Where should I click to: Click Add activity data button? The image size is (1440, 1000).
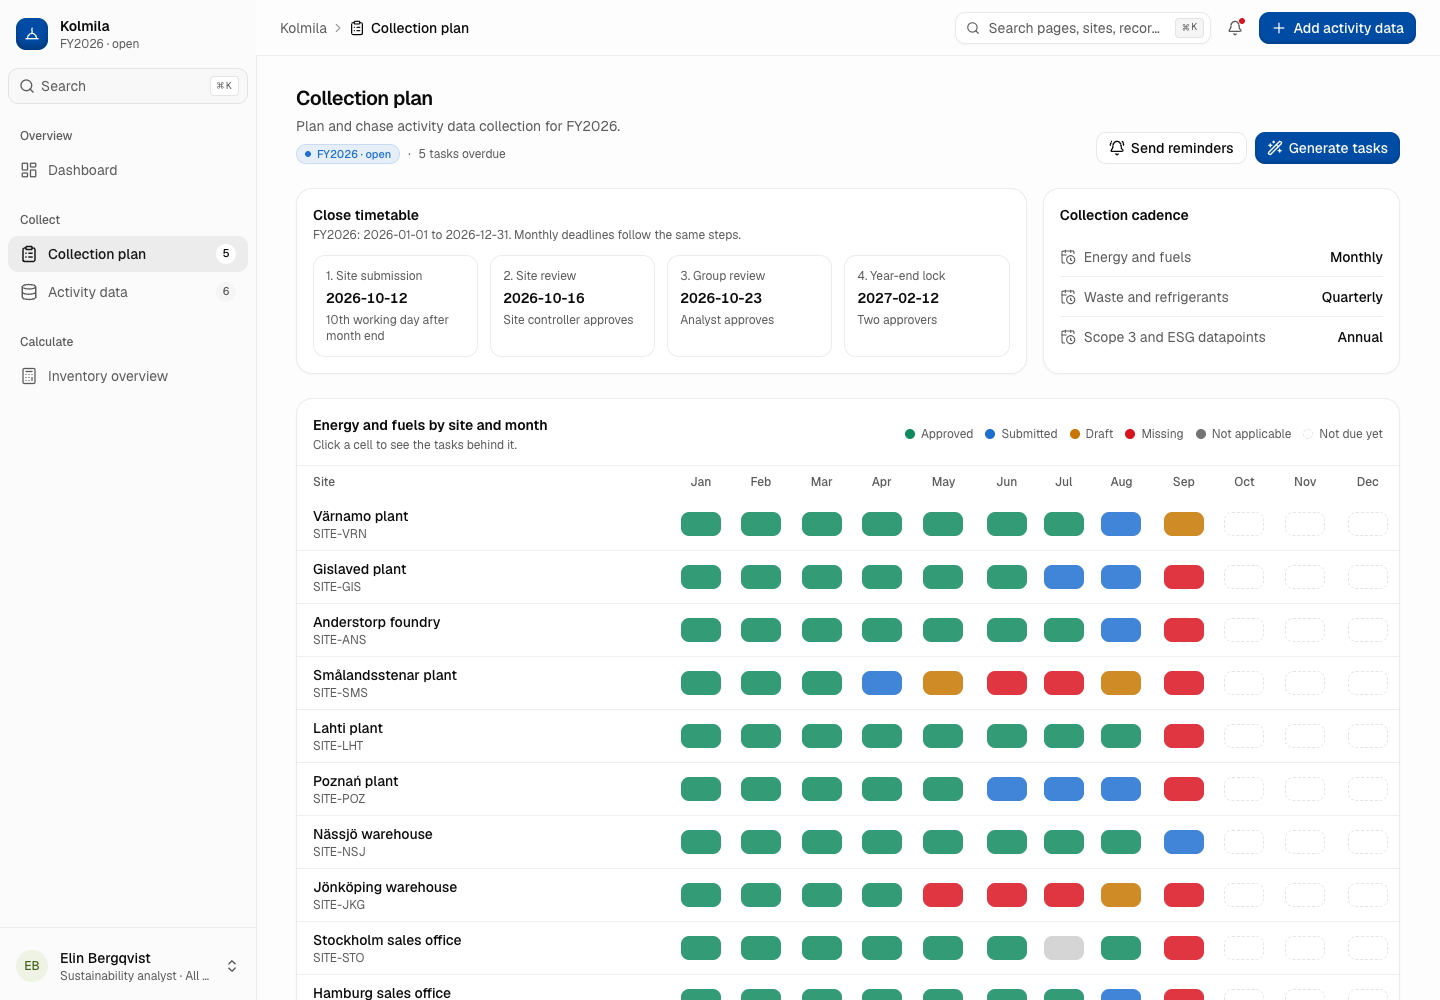click(x=1337, y=28)
